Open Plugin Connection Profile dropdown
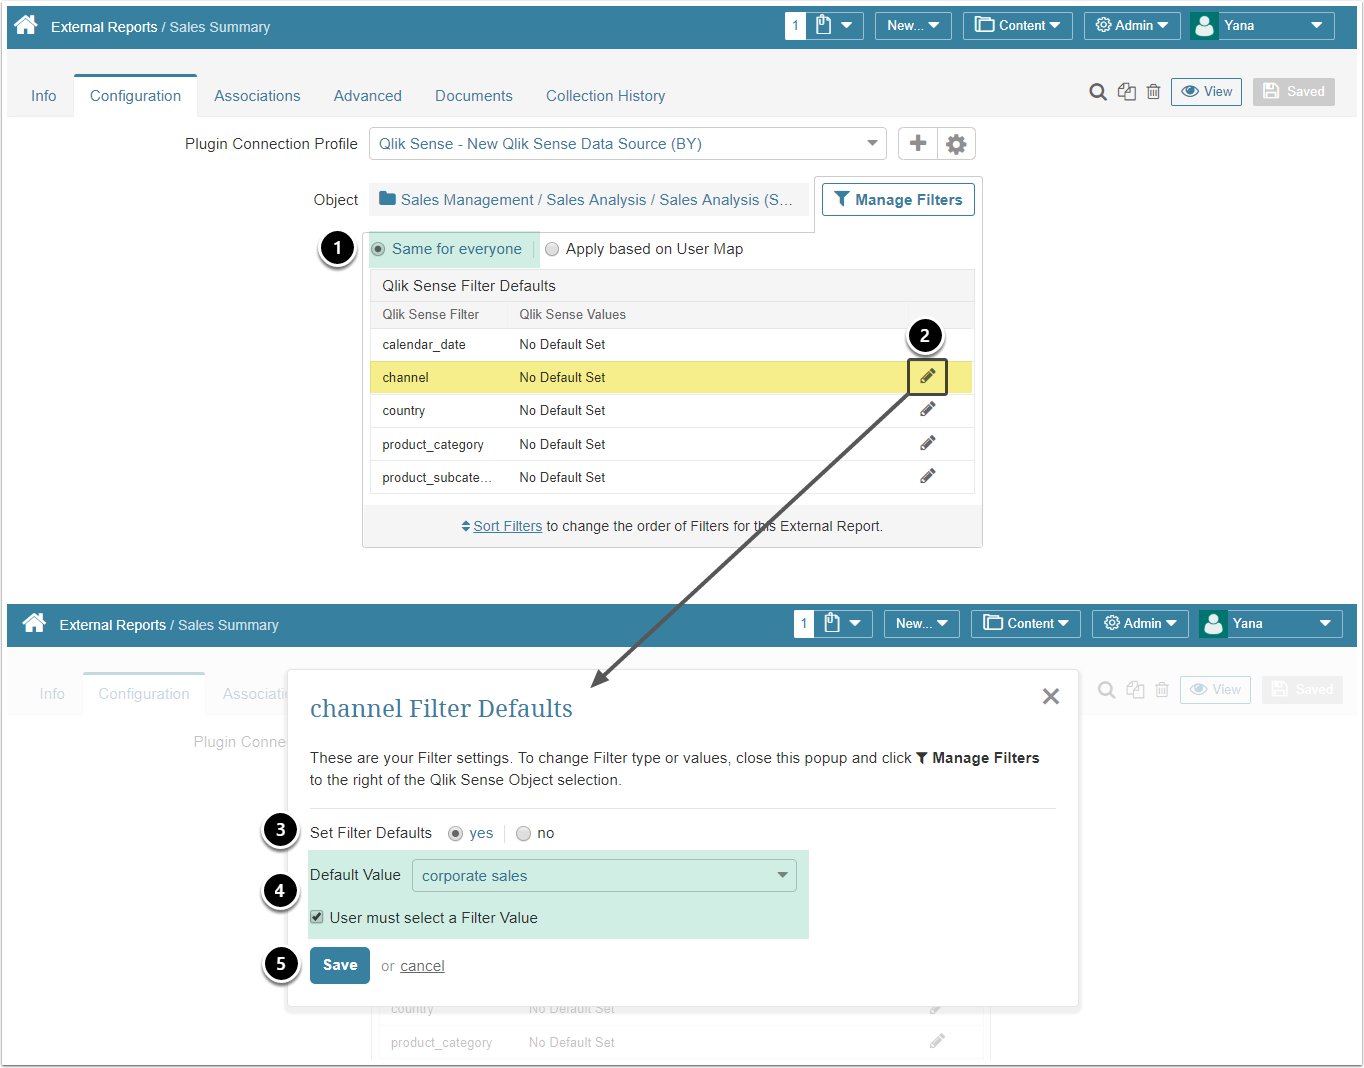 [628, 144]
